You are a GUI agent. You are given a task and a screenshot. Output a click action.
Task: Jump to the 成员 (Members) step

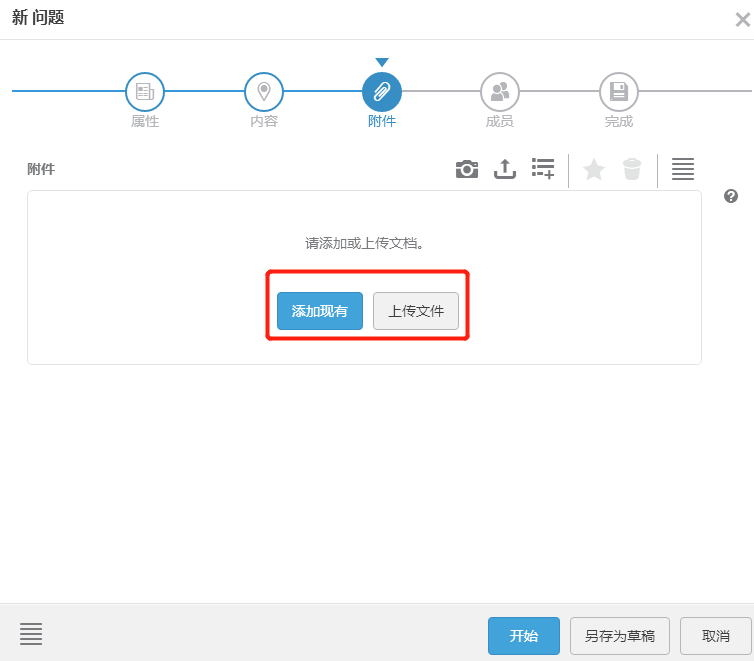pos(500,92)
